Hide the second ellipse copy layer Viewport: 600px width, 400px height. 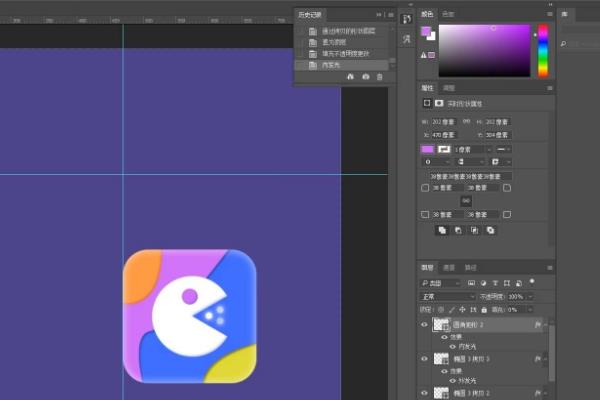click(424, 359)
